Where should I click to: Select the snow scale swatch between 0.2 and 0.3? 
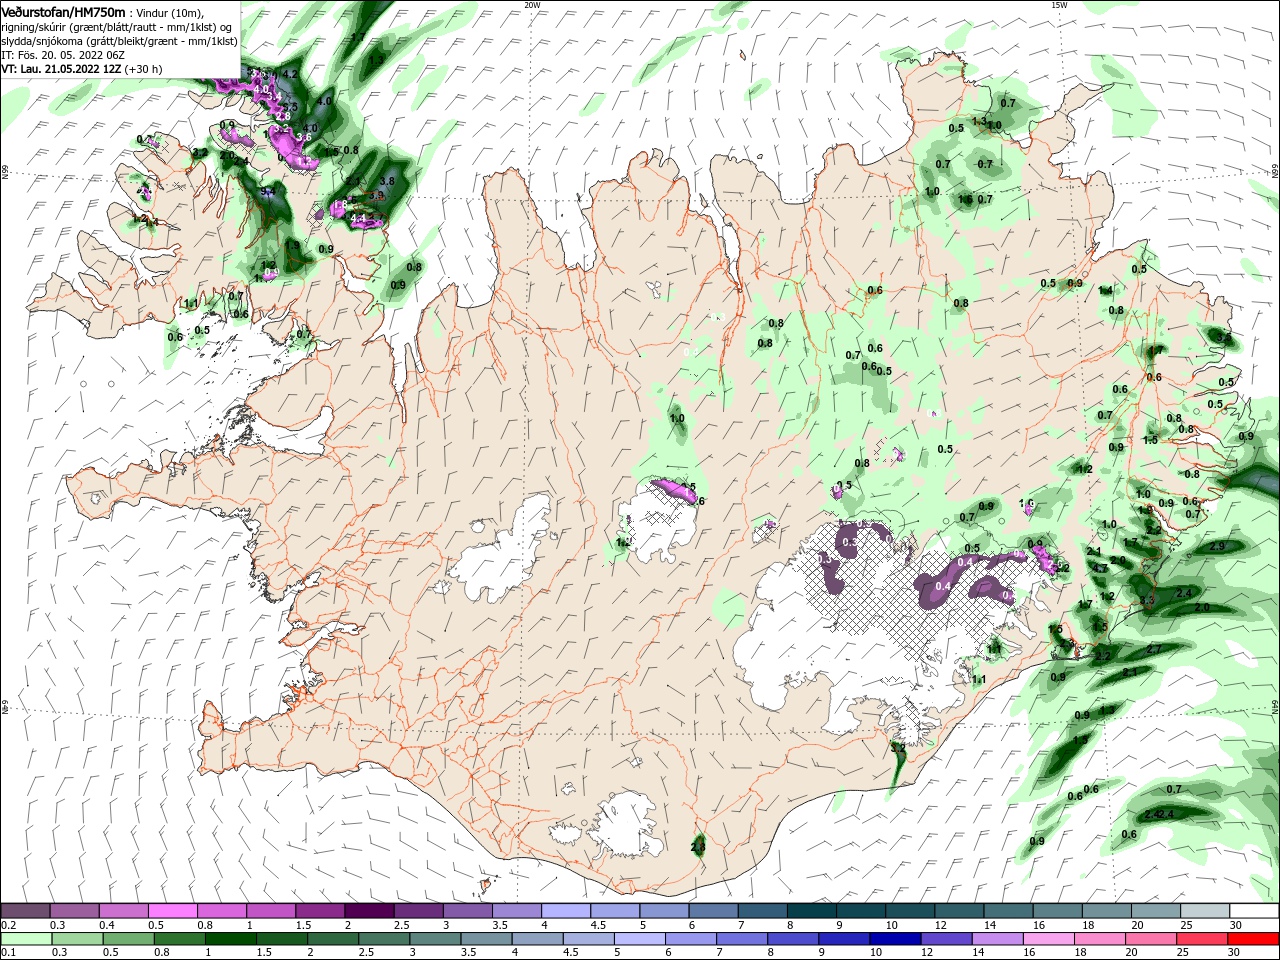(25, 911)
